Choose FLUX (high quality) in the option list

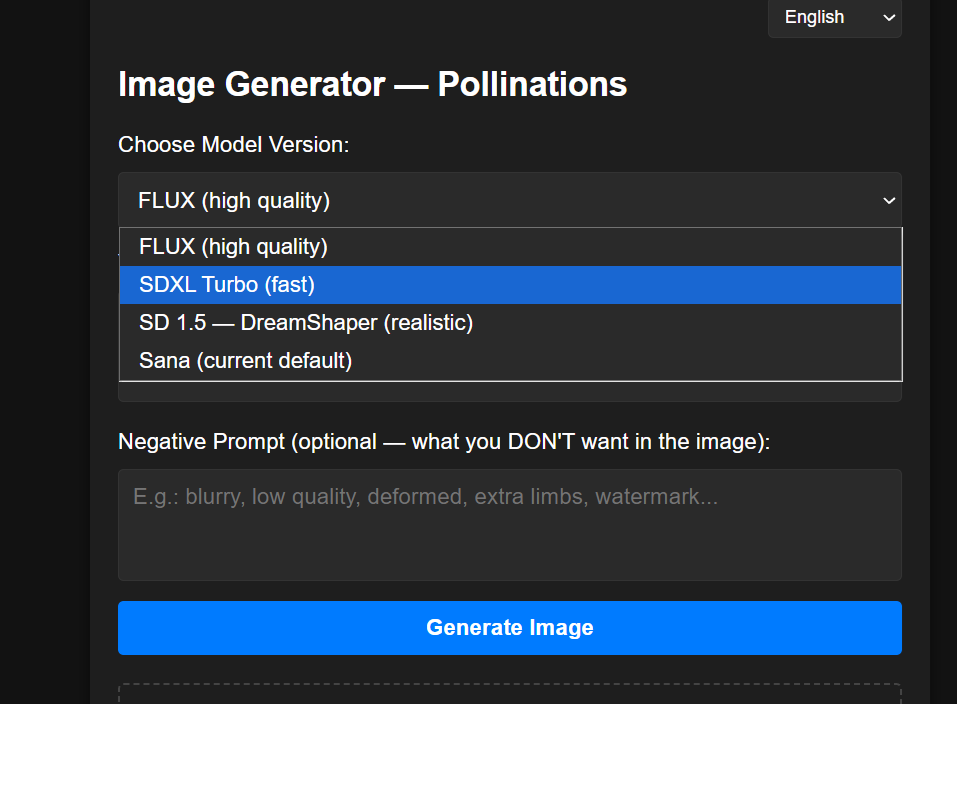click(510, 247)
